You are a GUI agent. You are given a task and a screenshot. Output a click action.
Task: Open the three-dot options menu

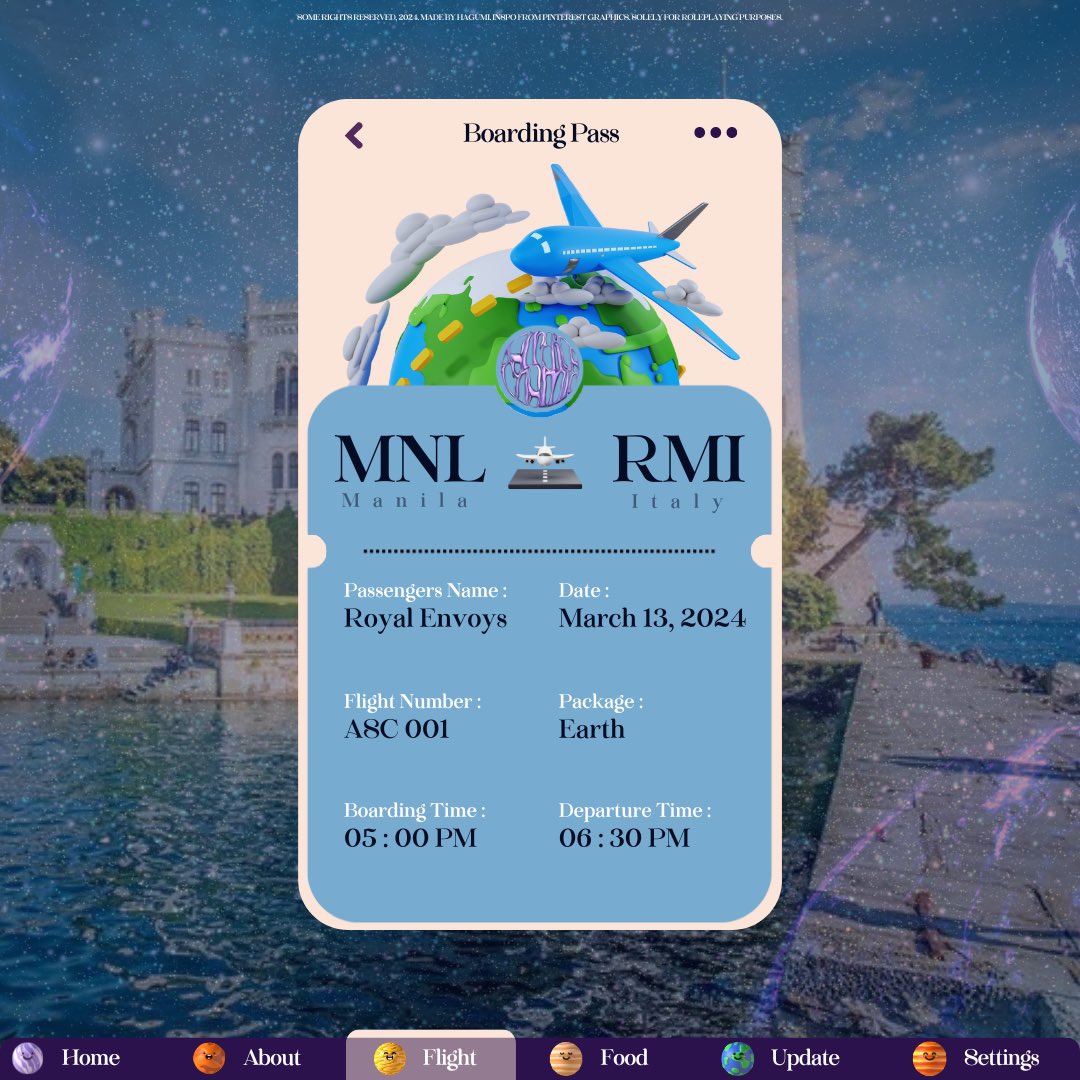click(716, 132)
